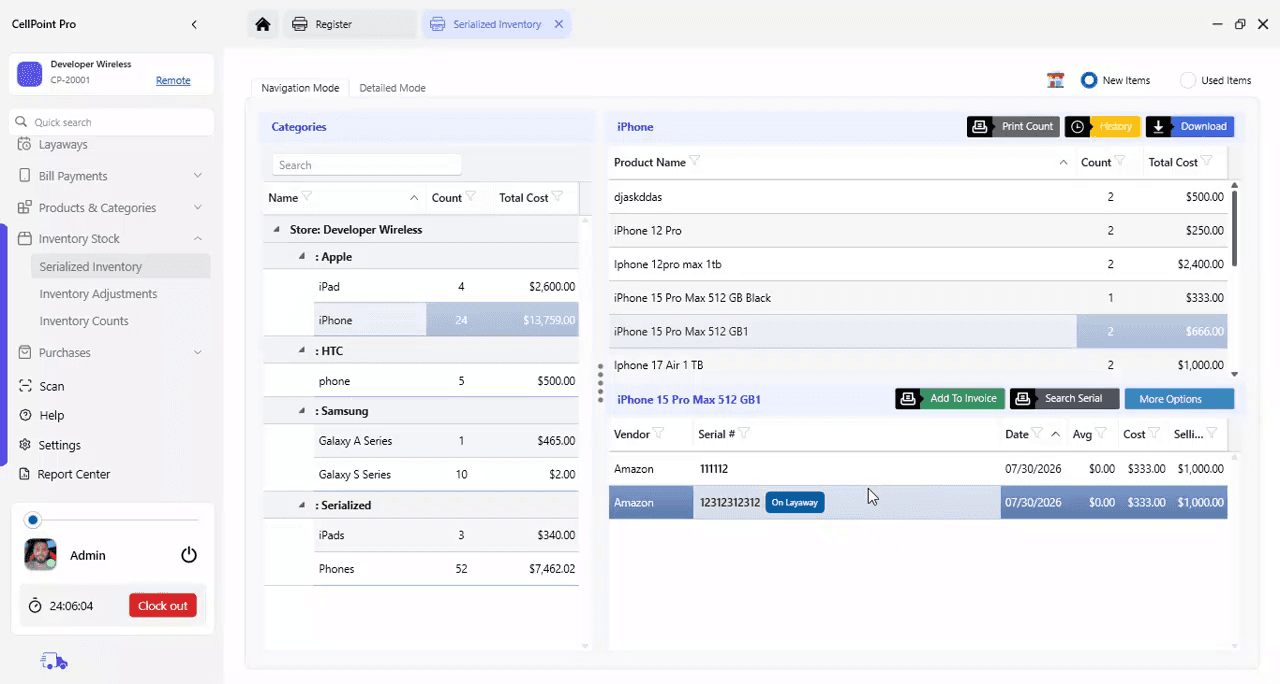Filter the Serial # column
1280x684 pixels.
745,433
